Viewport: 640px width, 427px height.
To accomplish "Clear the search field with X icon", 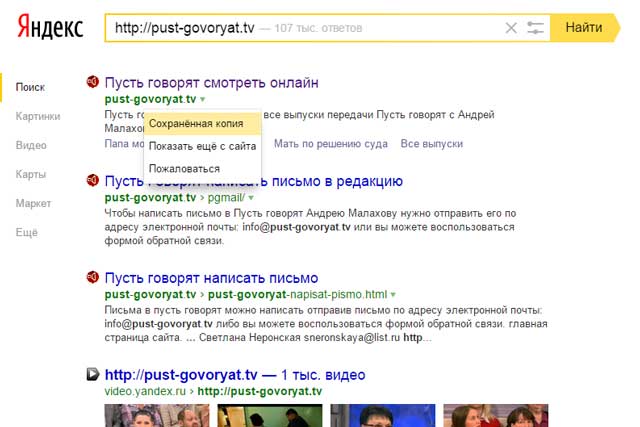I will click(512, 28).
